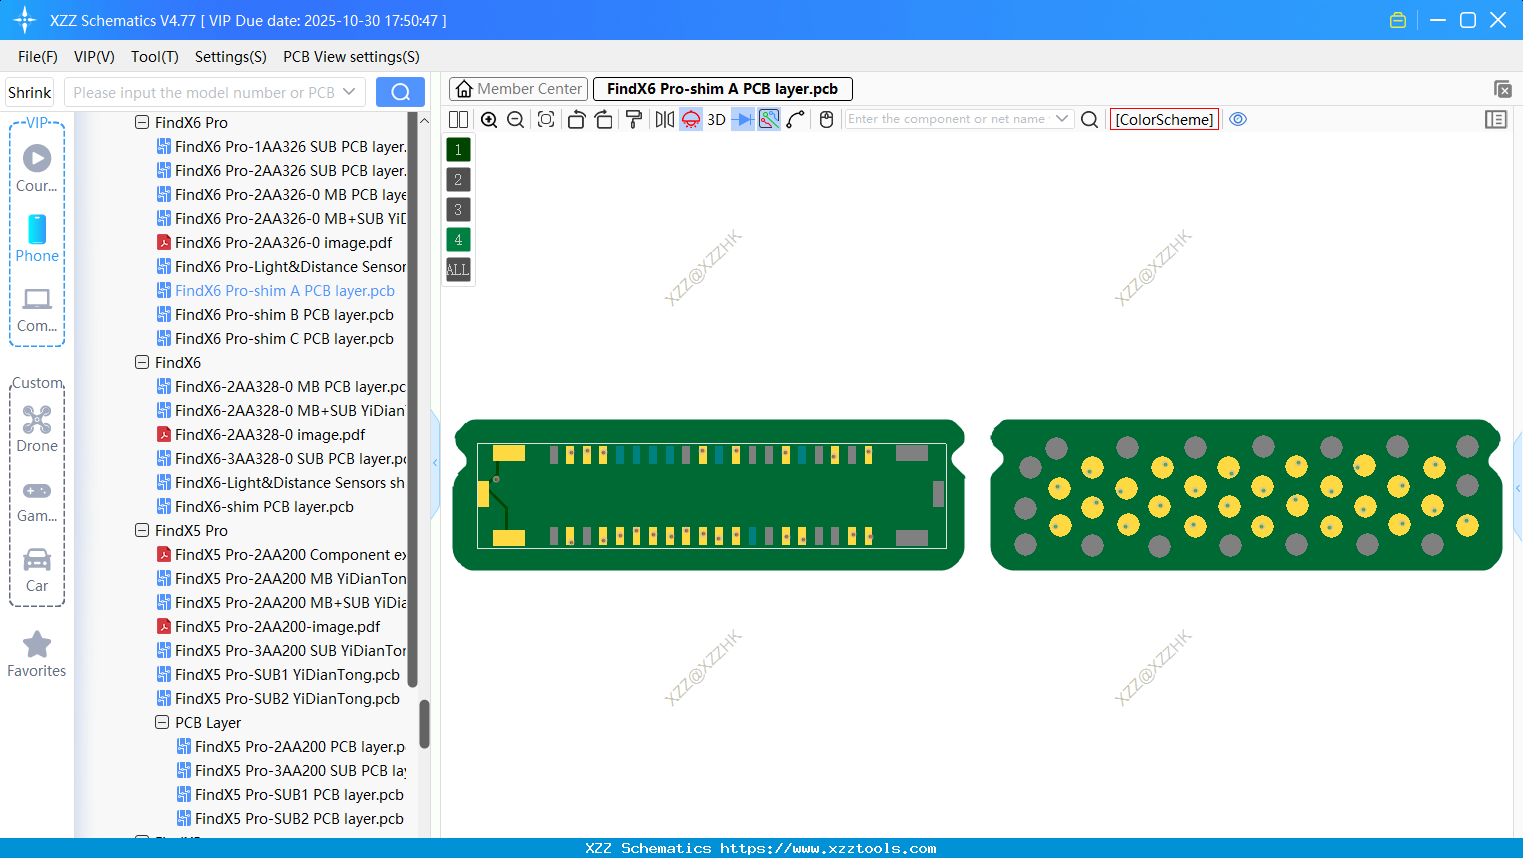1523x858 pixels.
Task: Open the curve trace tool
Action: [796, 119]
